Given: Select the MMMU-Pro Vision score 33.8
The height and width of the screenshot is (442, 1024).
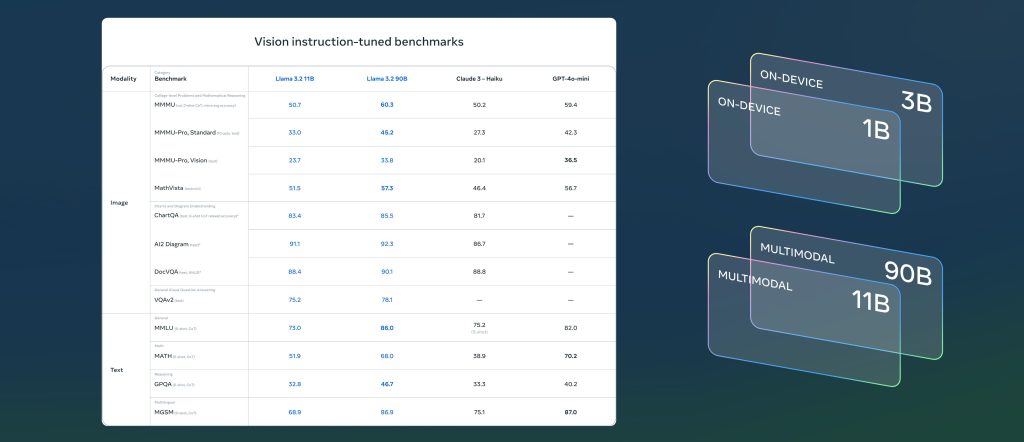Looking at the screenshot, I should pyautogui.click(x=387, y=160).
